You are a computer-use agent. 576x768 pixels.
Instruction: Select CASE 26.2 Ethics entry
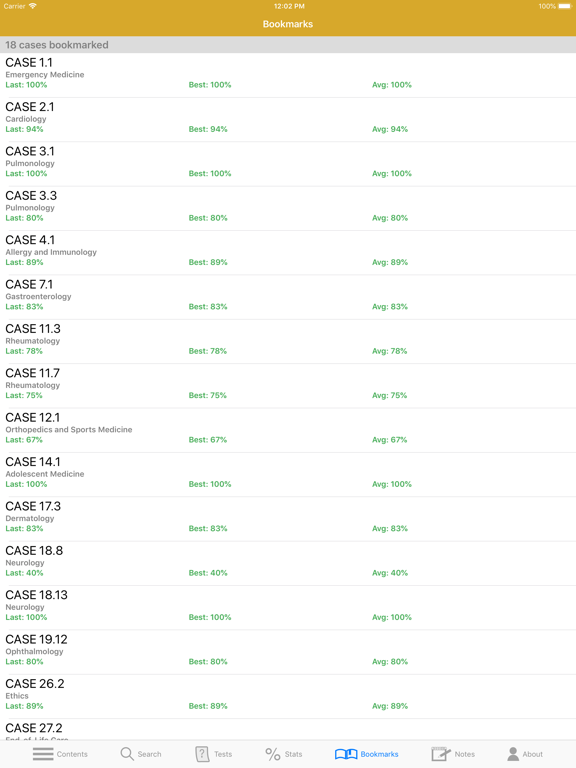[x=288, y=697]
